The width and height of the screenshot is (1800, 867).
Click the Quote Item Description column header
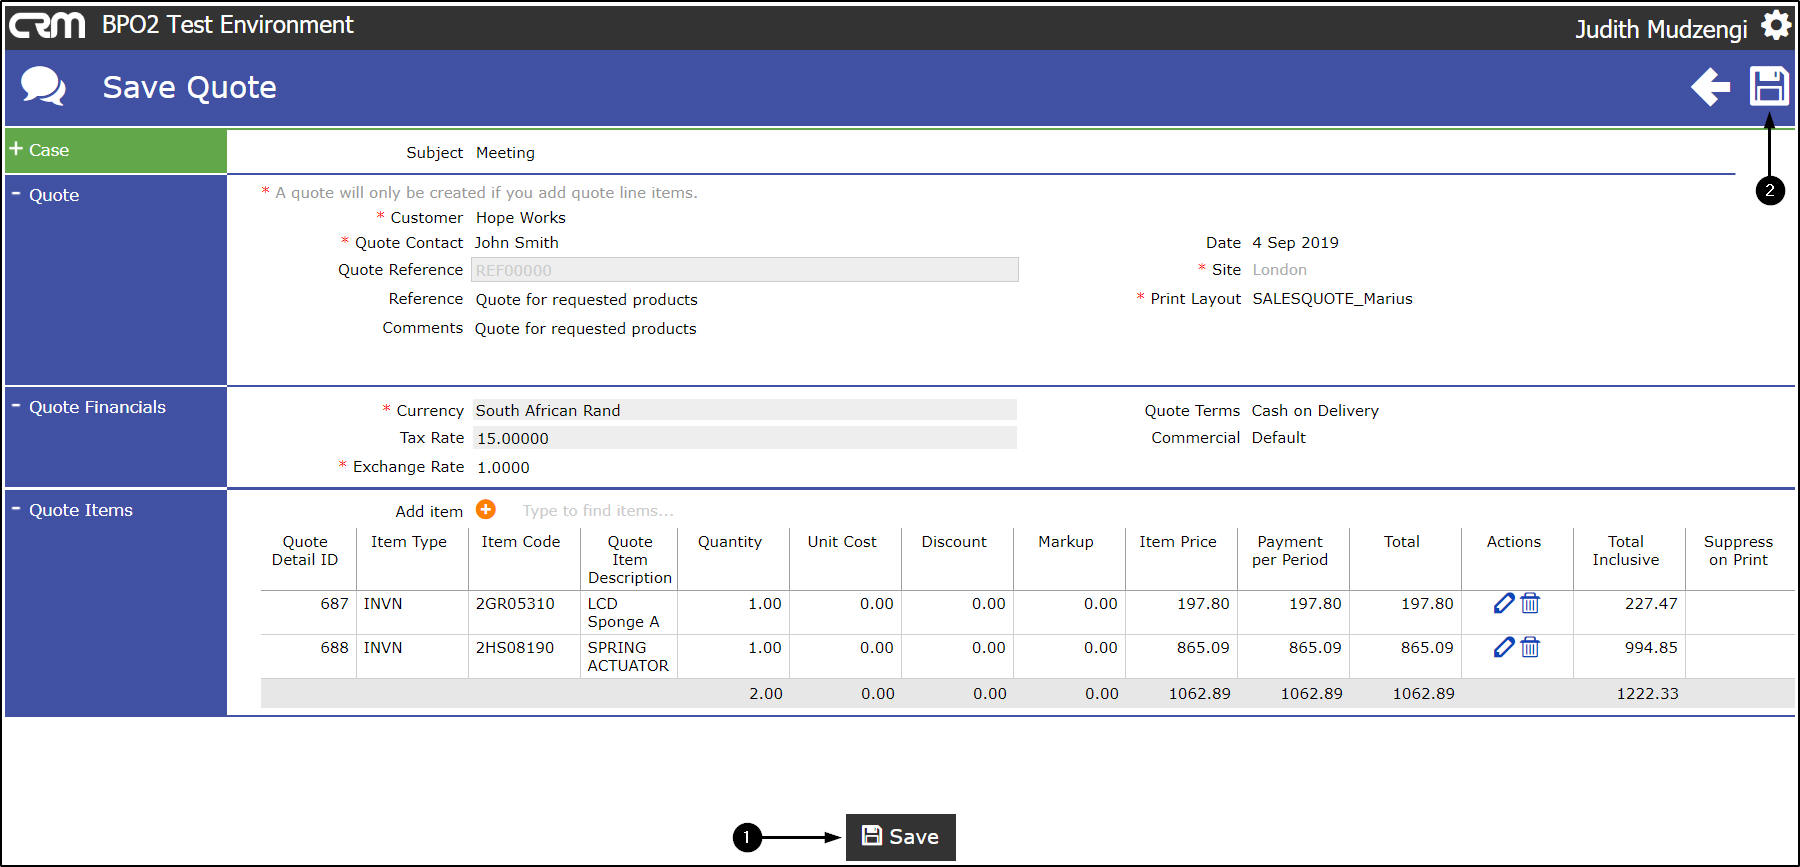point(630,560)
